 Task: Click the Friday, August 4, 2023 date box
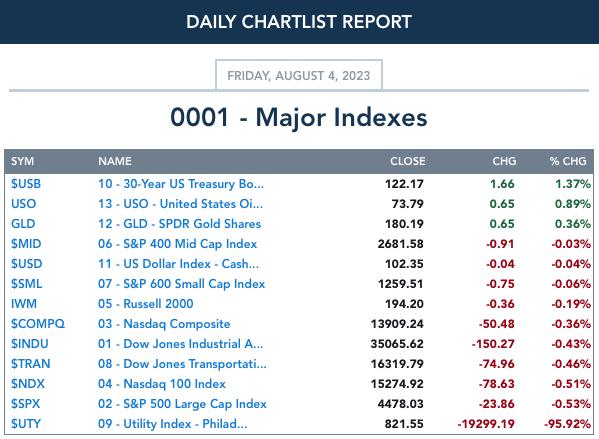tap(299, 75)
